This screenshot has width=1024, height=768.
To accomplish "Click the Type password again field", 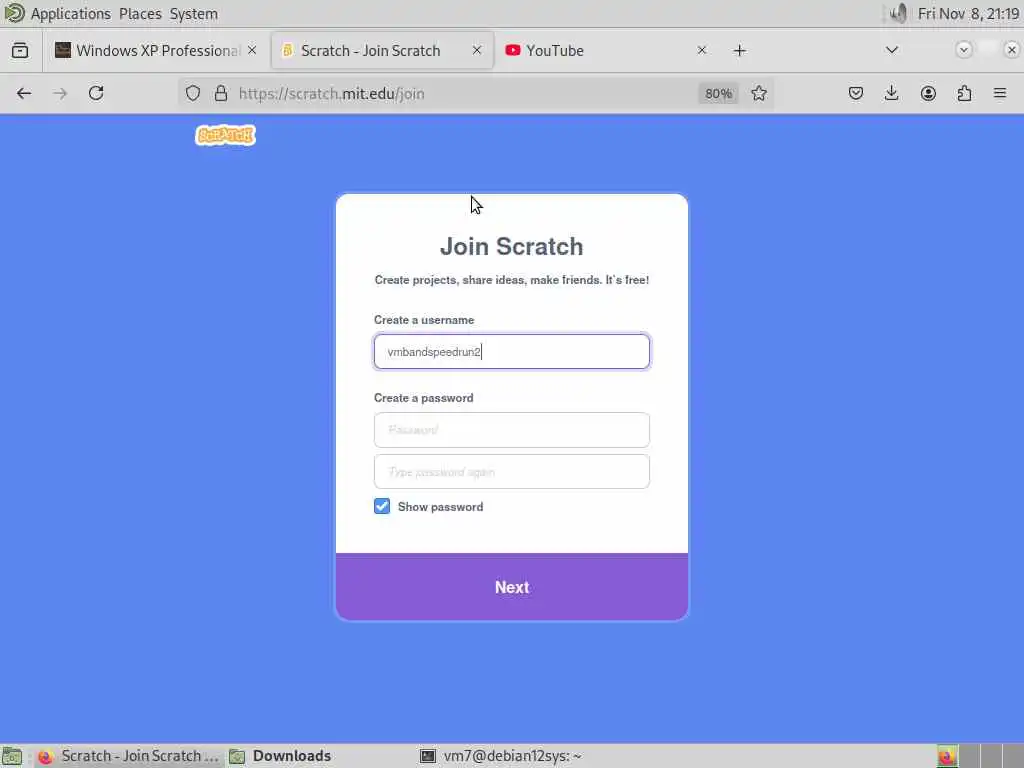I will [512, 472].
